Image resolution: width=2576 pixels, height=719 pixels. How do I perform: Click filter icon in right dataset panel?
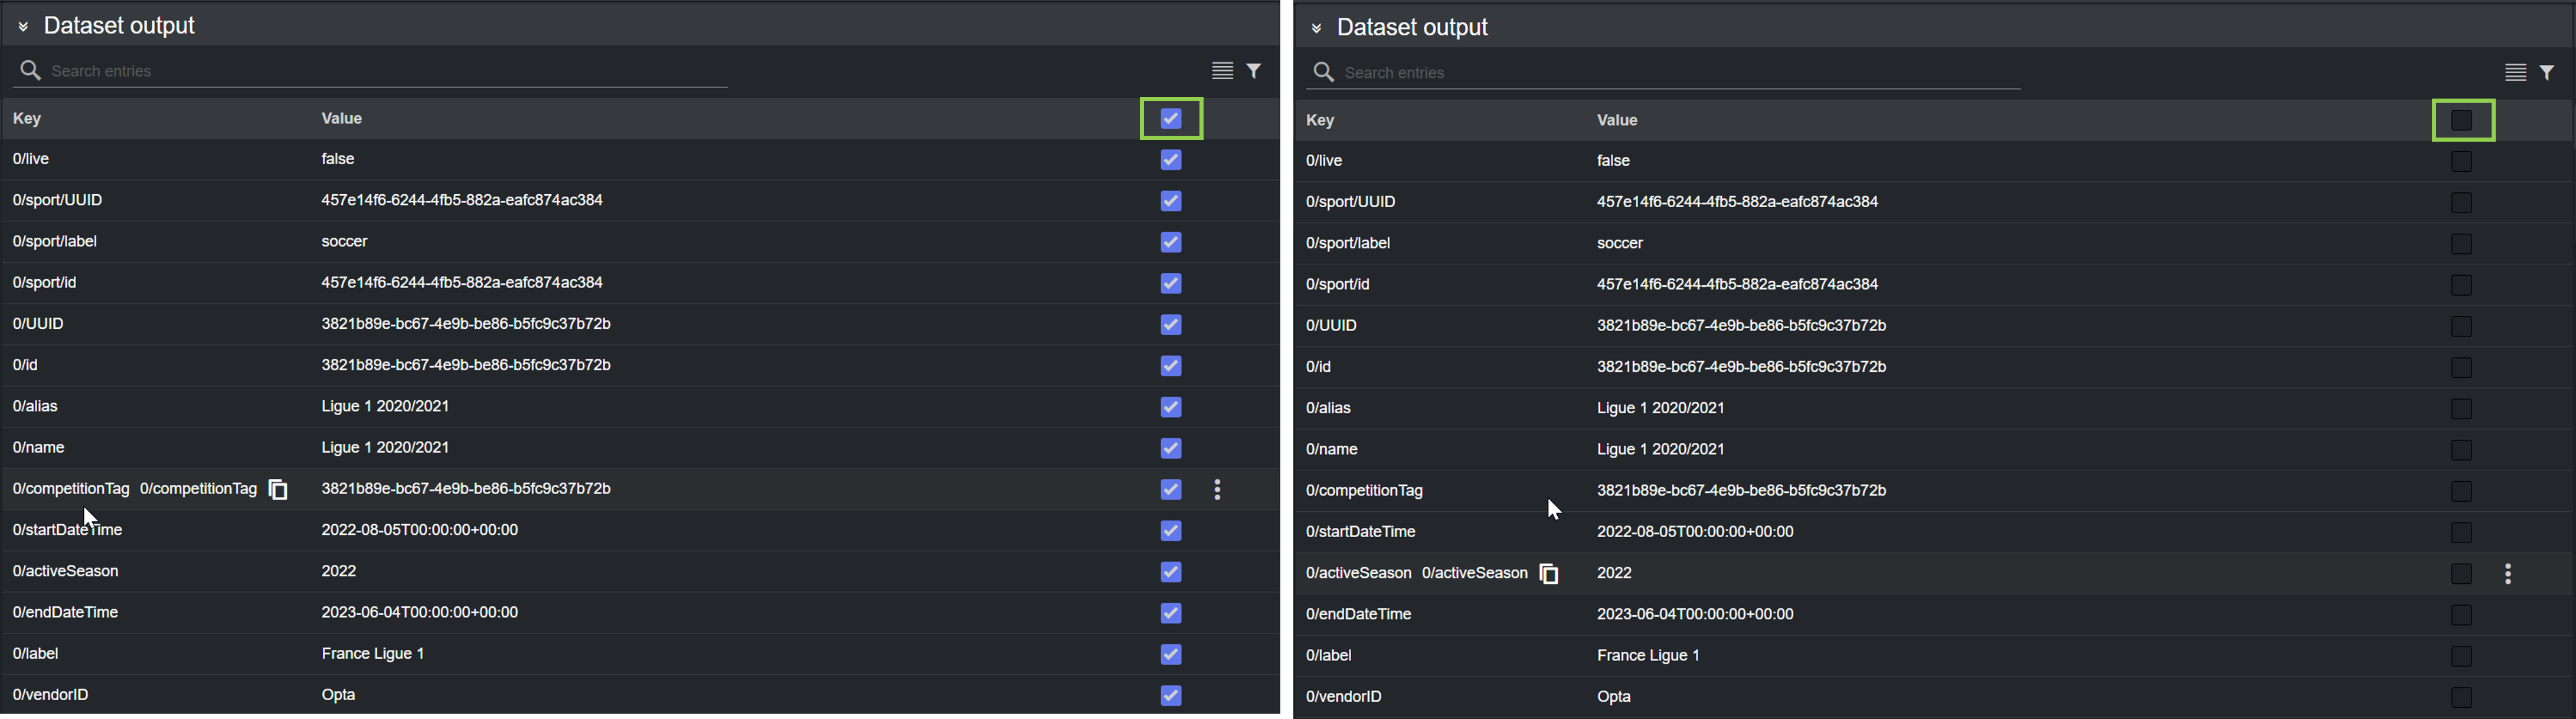coord(2547,73)
